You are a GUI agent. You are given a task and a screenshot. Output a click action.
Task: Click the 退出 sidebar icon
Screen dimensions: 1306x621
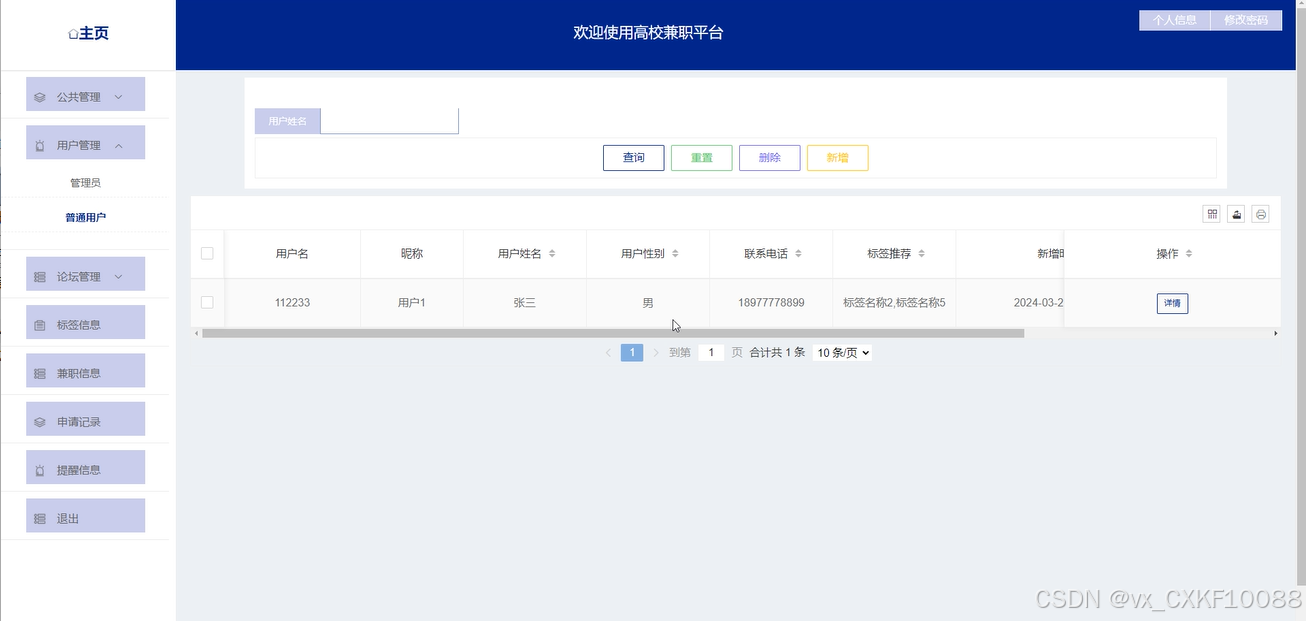point(40,519)
